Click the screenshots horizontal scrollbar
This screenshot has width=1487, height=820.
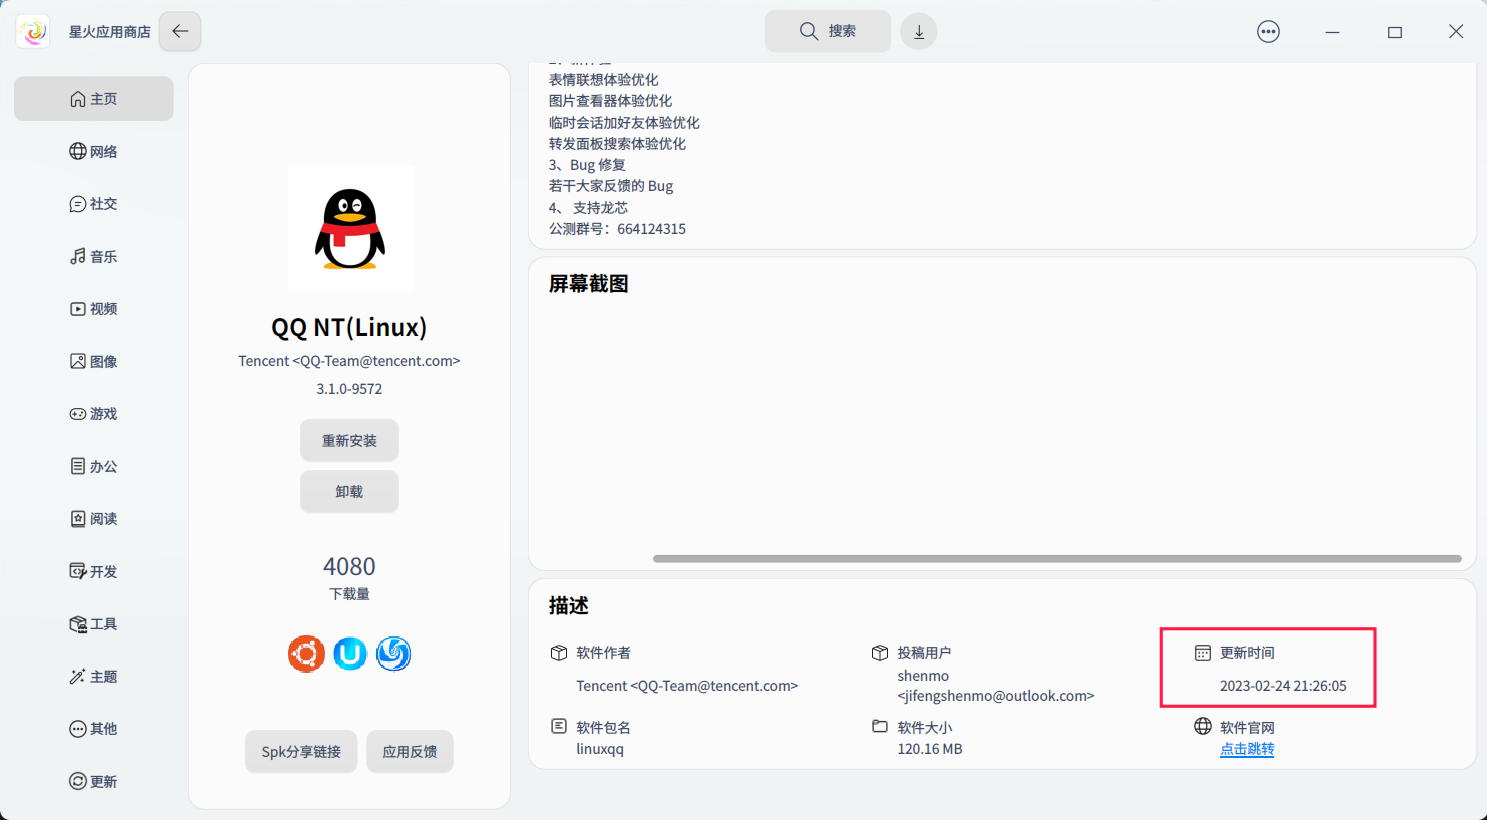coord(1057,559)
